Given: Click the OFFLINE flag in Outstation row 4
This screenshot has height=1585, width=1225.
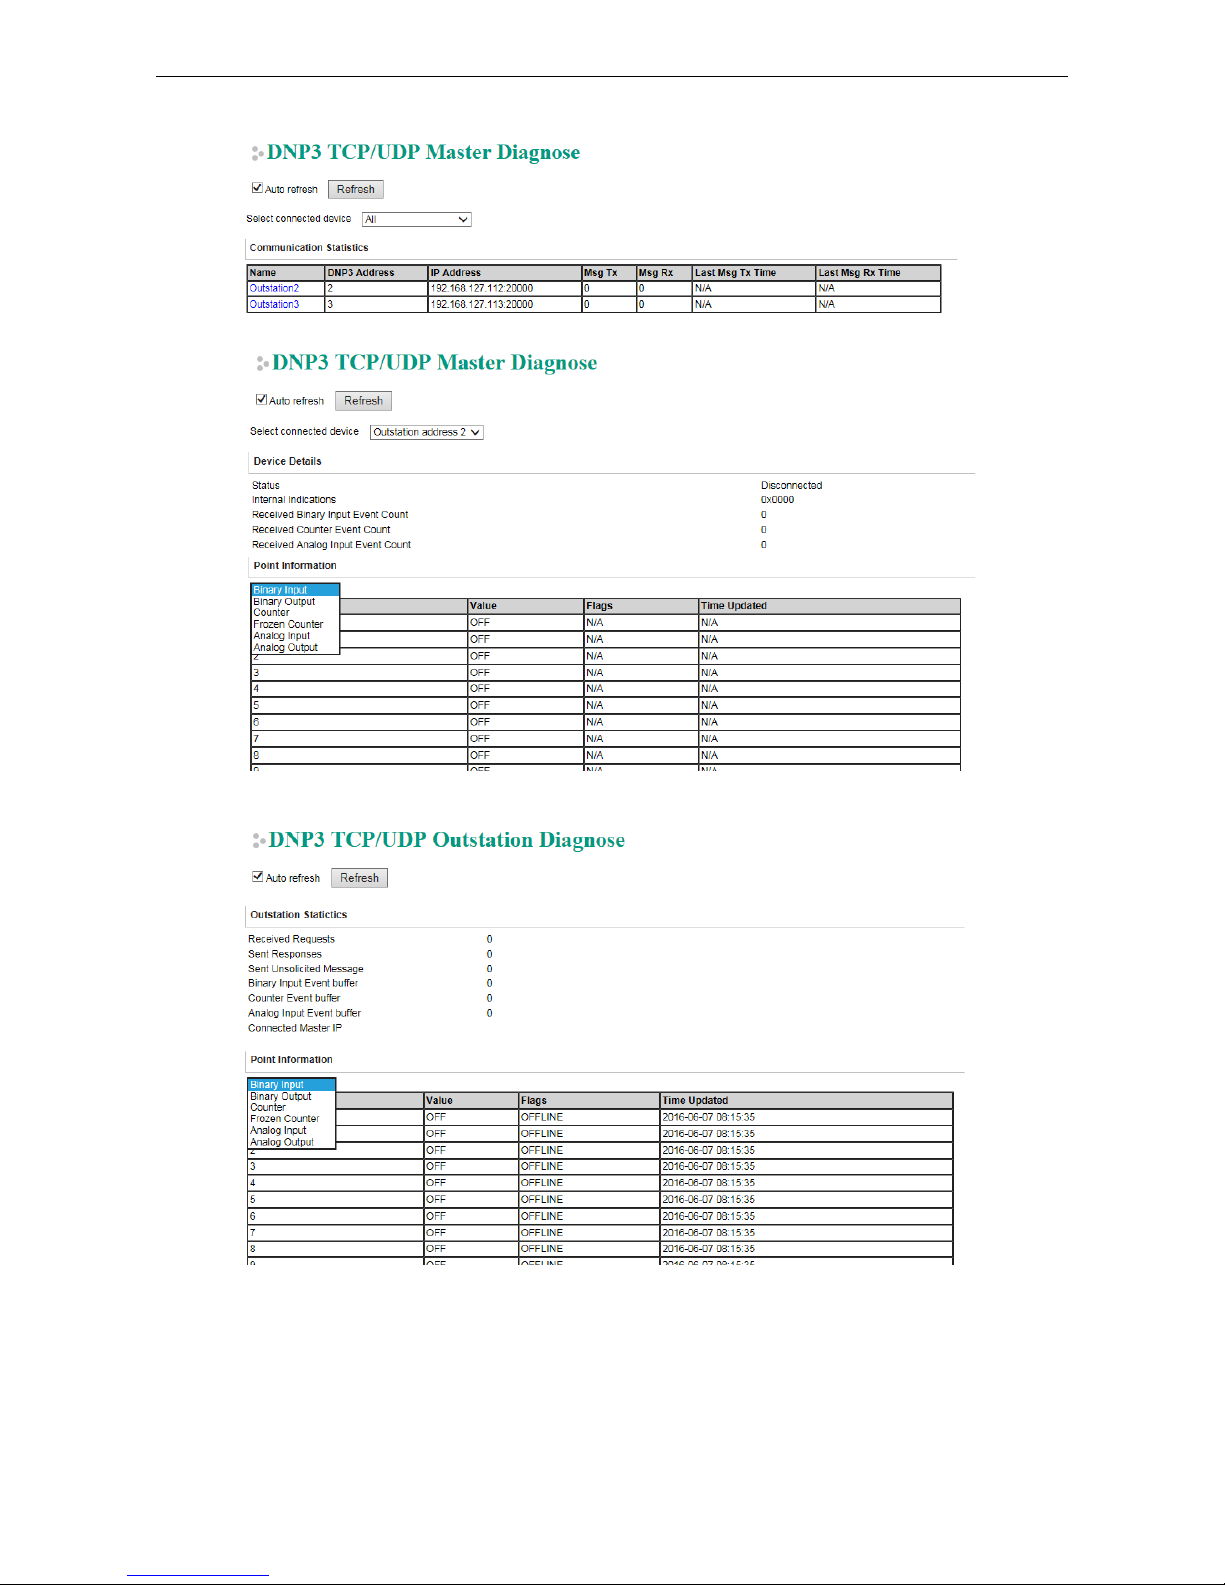Looking at the screenshot, I should tap(542, 1183).
